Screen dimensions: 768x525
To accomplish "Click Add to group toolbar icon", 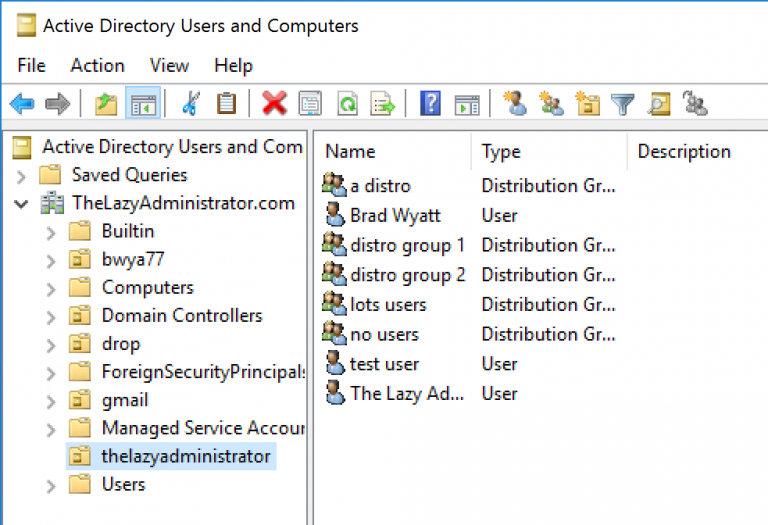I will [x=695, y=104].
